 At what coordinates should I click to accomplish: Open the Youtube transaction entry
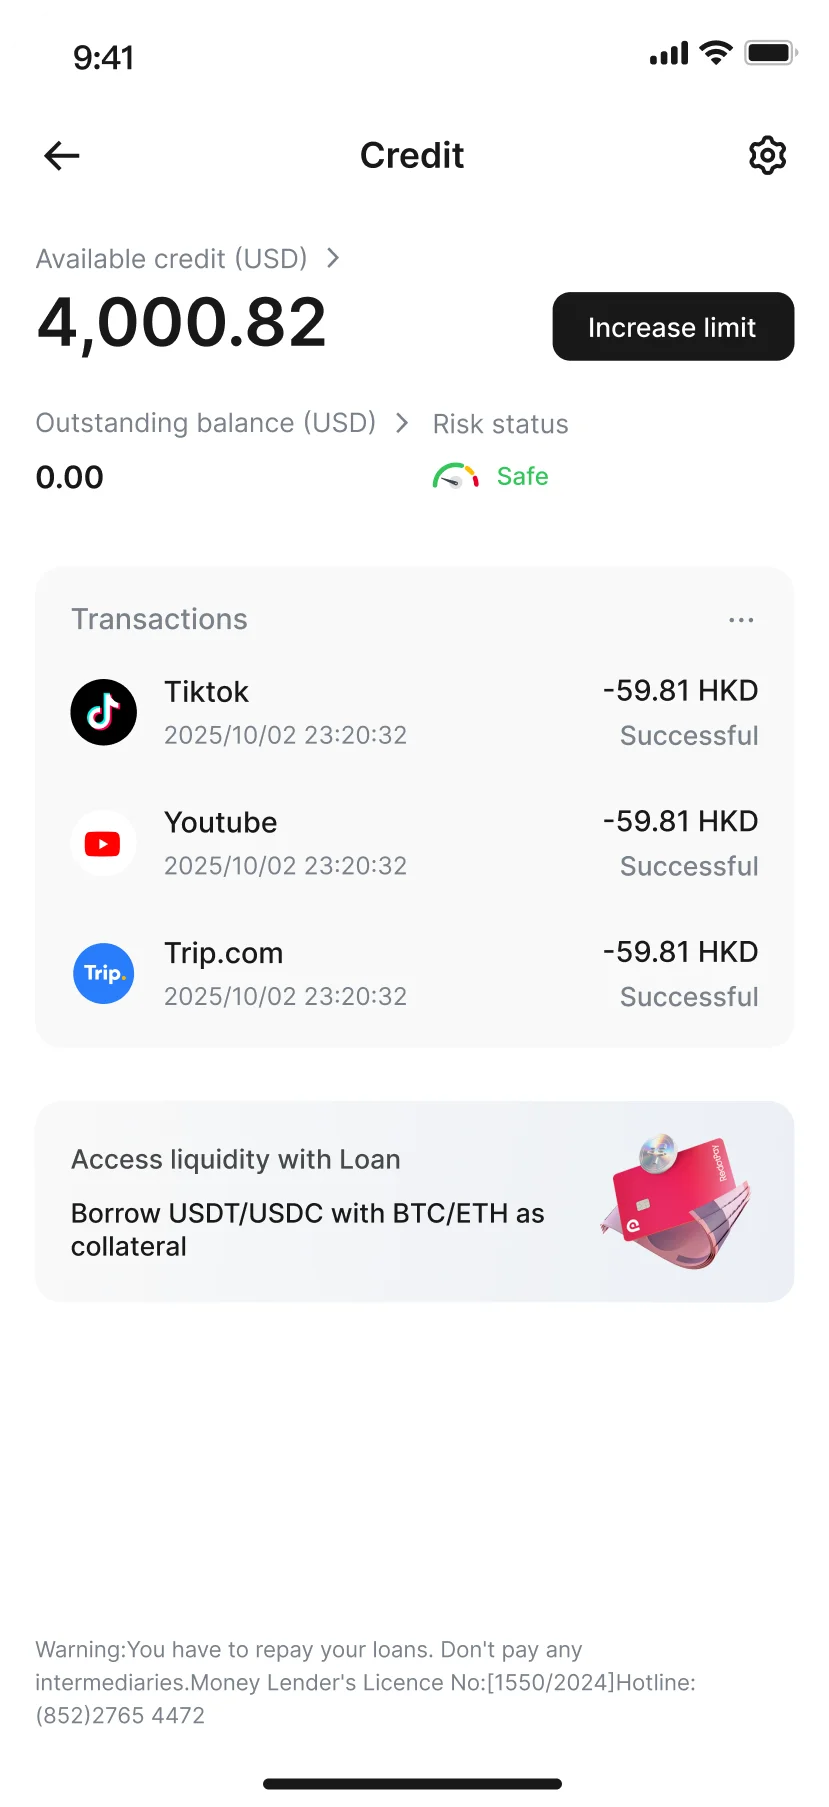click(414, 843)
